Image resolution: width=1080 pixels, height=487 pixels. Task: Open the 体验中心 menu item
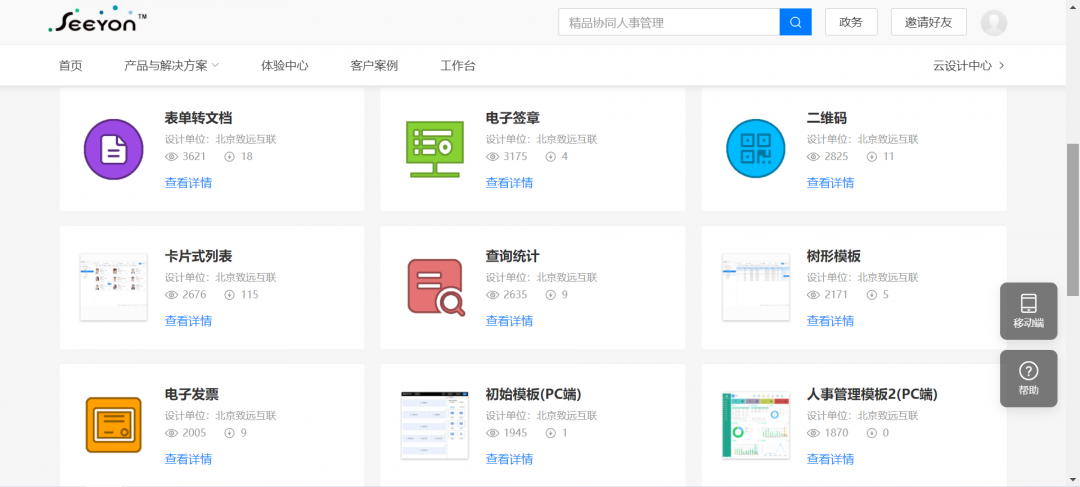coord(284,66)
